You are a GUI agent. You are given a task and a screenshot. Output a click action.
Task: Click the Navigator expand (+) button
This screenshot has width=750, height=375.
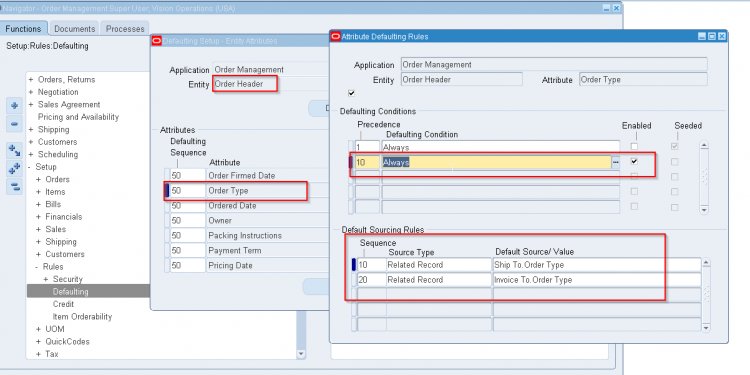tap(14, 106)
